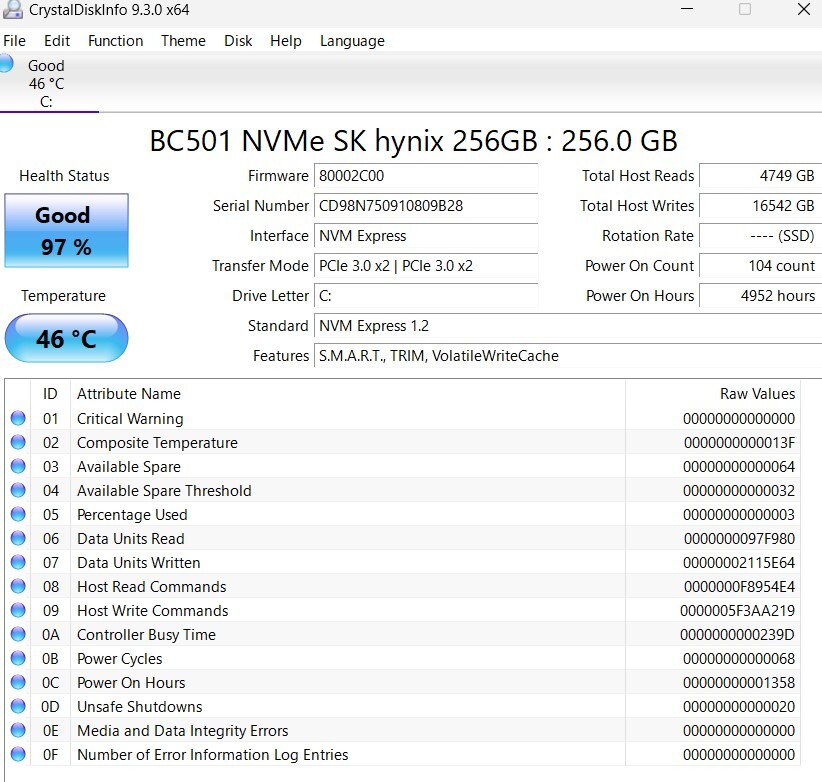The height and width of the screenshot is (782, 822).
Task: Click the status icon beside Composite Temperature
Action: pos(18,443)
